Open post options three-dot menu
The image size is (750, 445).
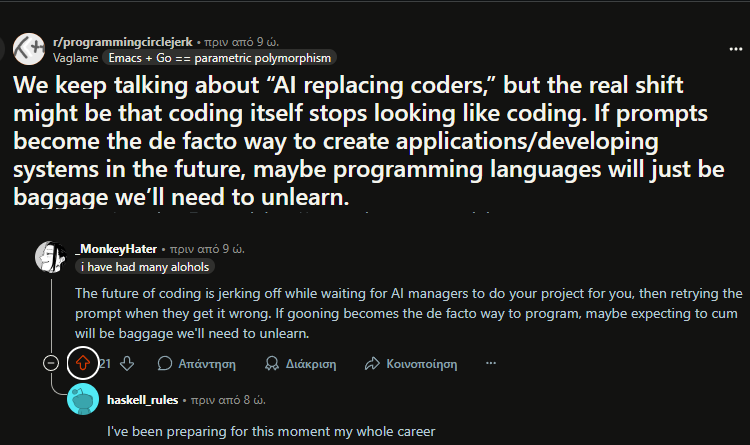[x=735, y=49]
